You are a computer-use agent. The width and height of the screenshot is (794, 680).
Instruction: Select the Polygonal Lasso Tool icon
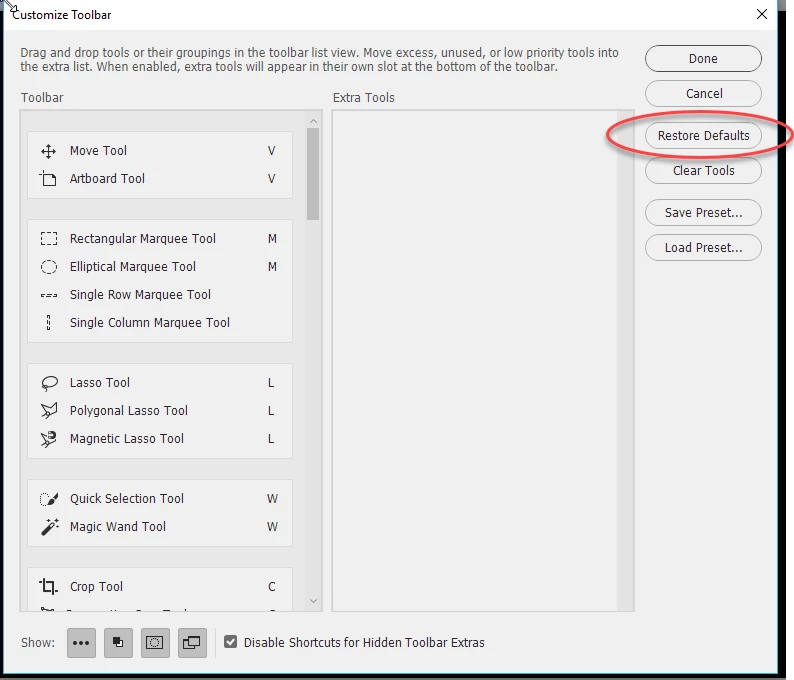[49, 411]
